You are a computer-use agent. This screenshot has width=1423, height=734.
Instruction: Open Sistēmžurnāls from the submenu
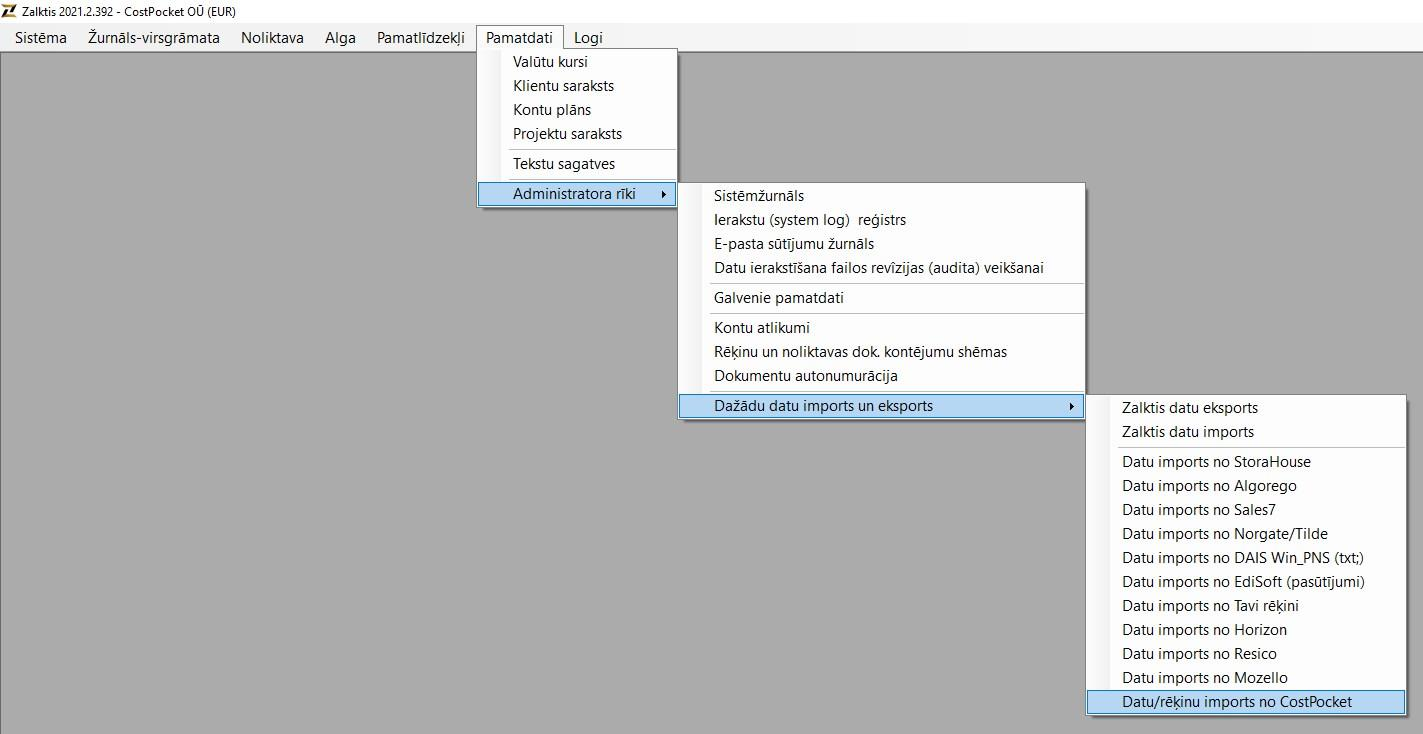click(x=882, y=196)
